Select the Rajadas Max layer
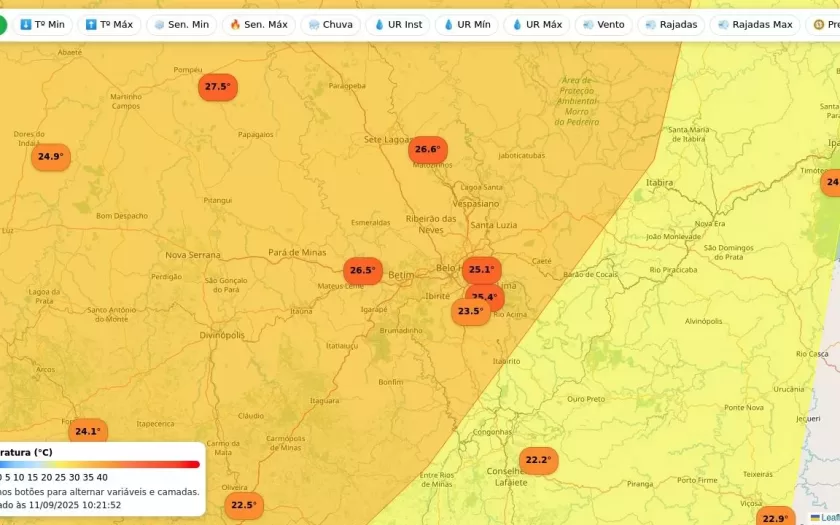Screen dimensions: 840x525 point(753,24)
